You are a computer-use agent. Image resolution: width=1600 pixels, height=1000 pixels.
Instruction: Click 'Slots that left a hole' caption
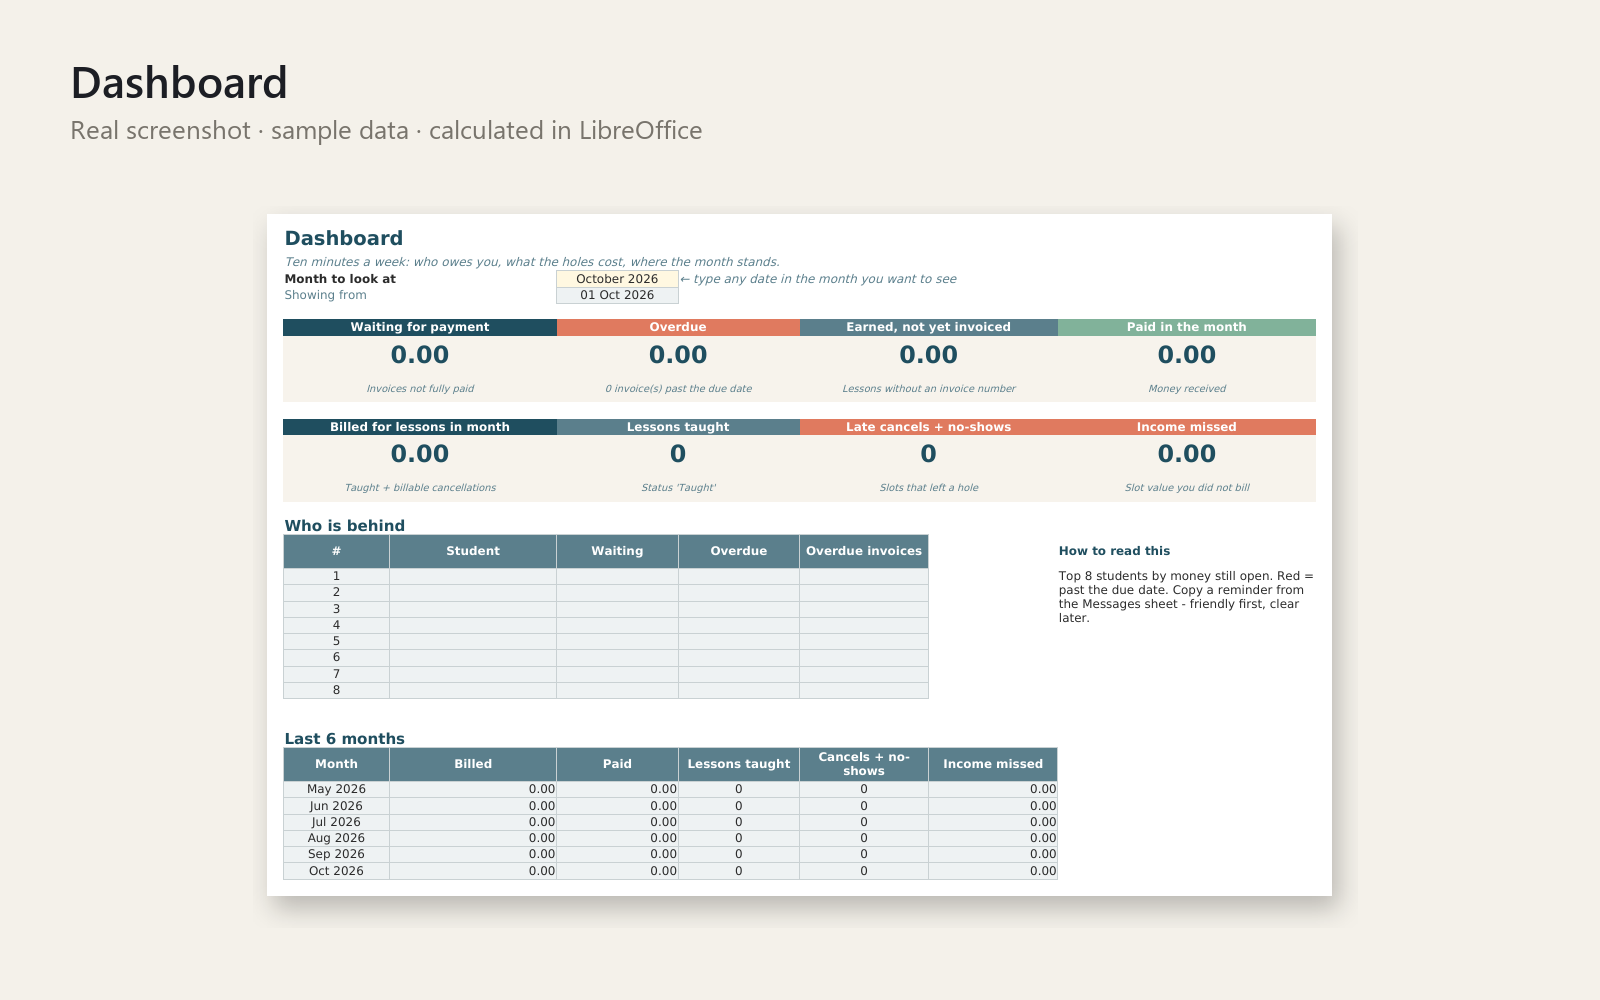[929, 488]
